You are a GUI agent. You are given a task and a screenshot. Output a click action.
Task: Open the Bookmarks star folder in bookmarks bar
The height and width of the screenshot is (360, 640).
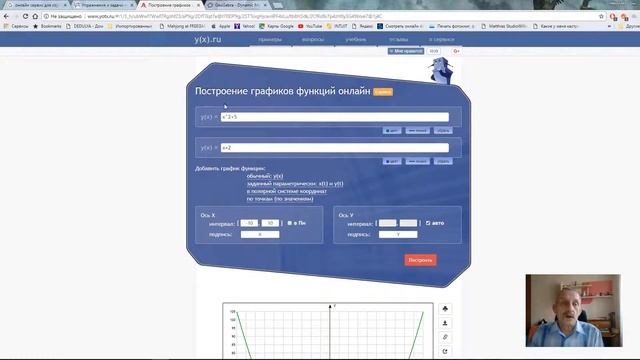pyautogui.click(x=47, y=26)
